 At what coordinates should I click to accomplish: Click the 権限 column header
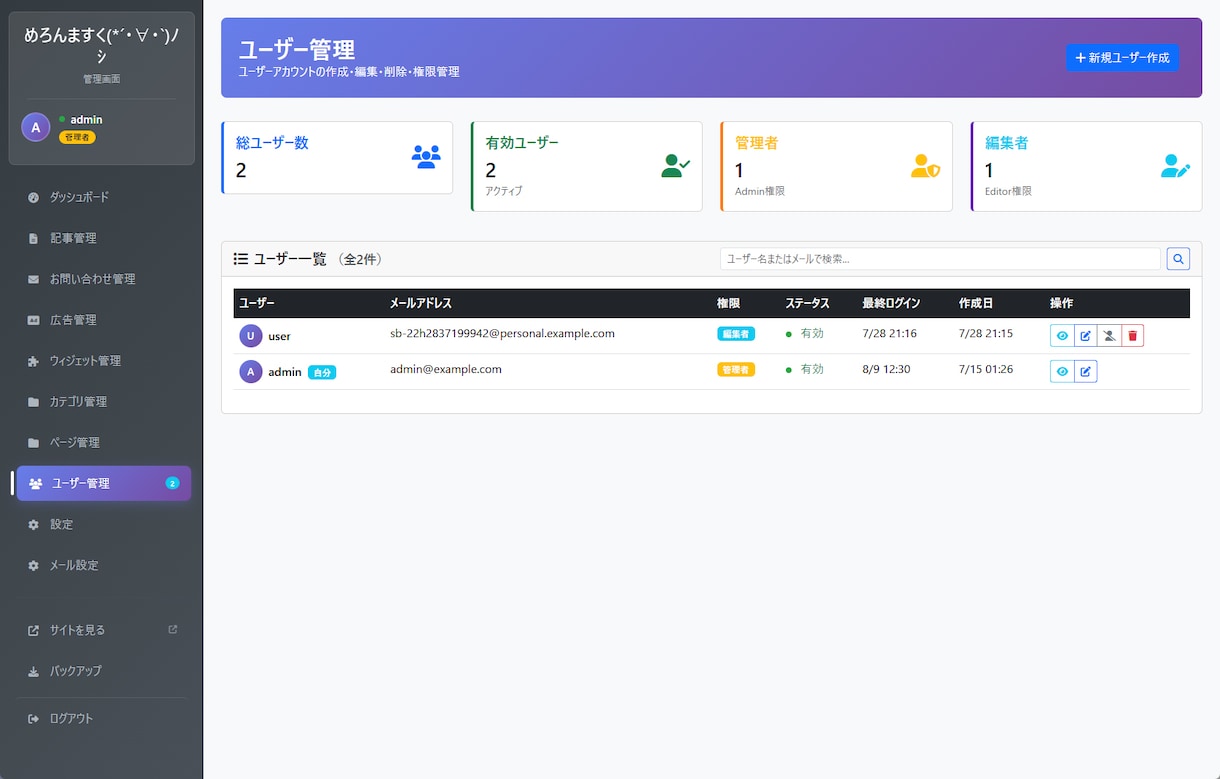[728, 303]
